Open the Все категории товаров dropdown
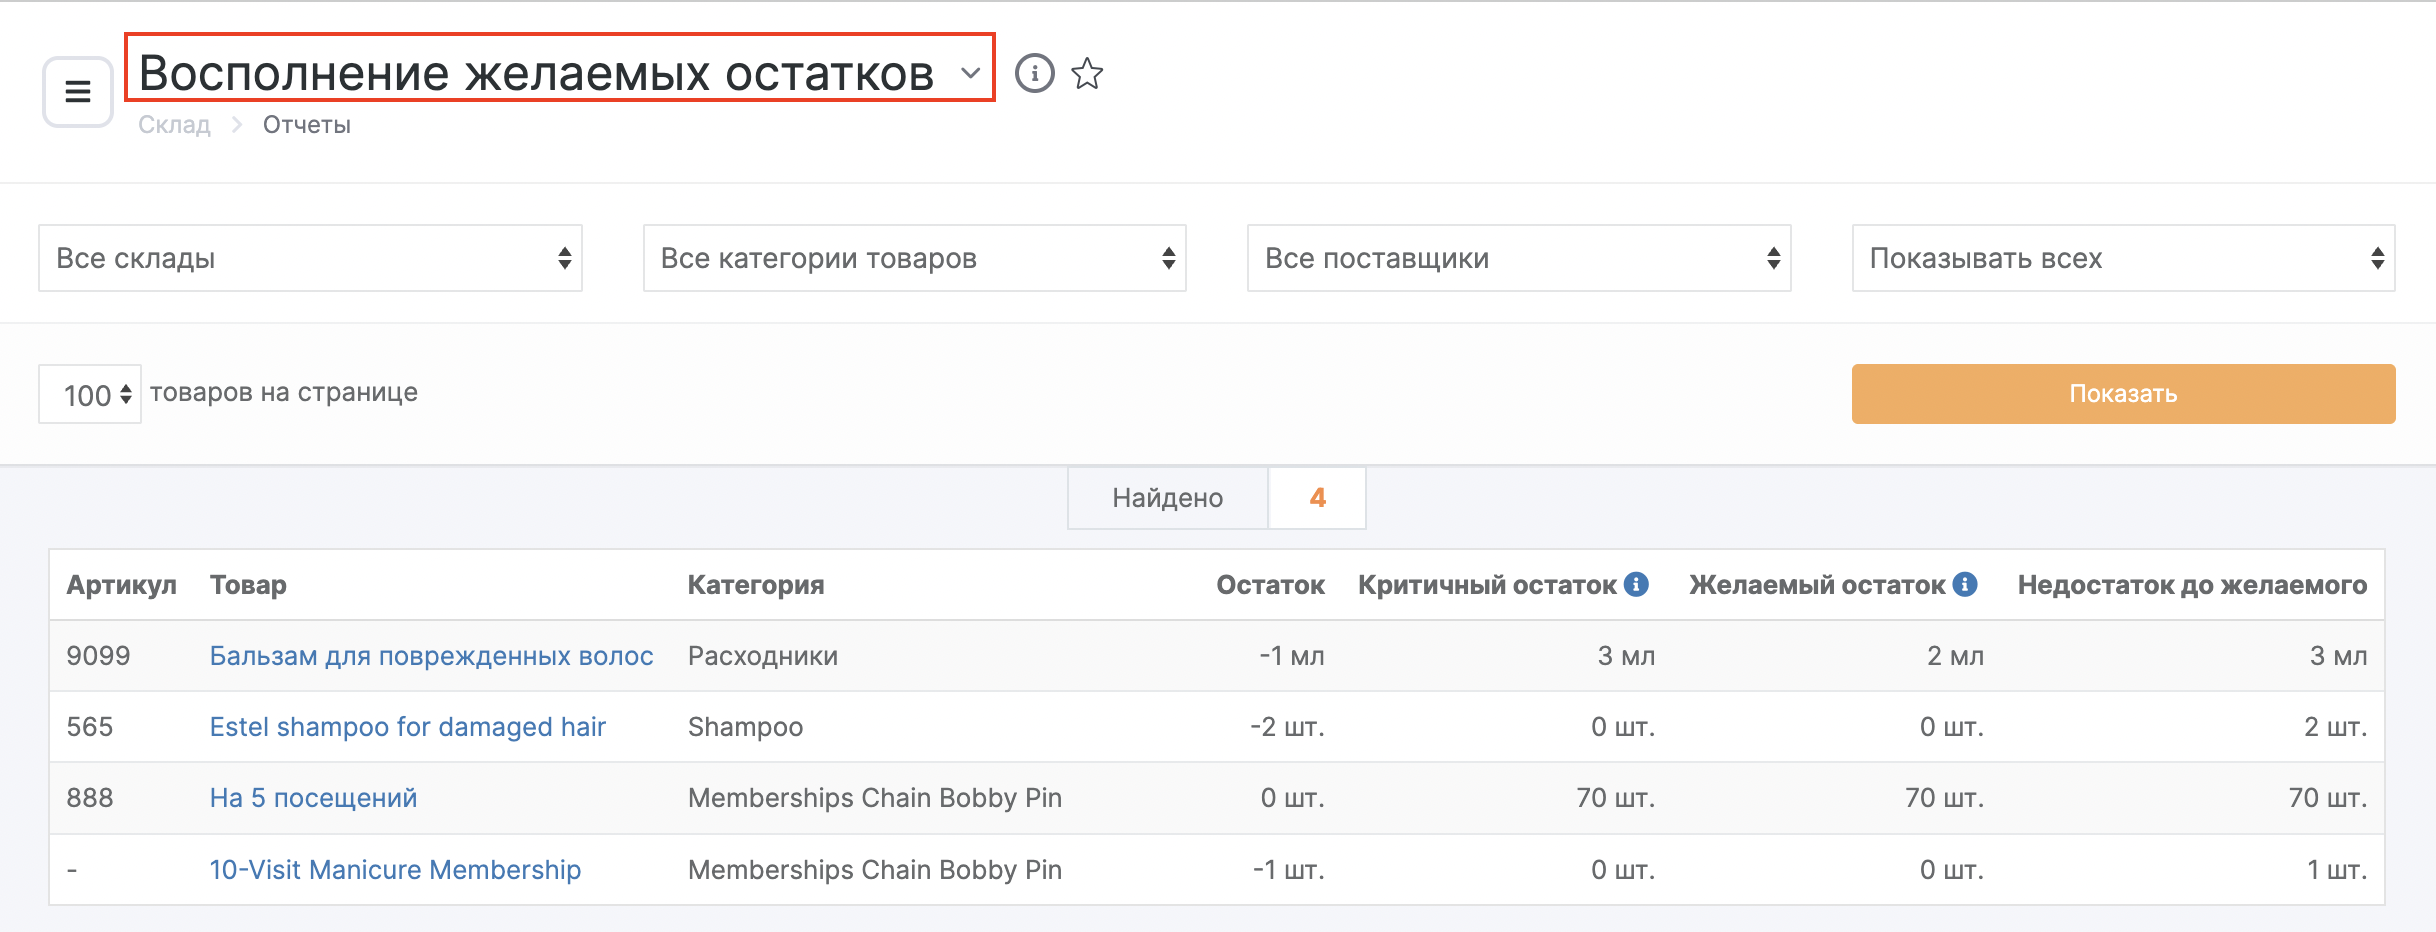Viewport: 2436px width, 932px height. click(x=914, y=258)
